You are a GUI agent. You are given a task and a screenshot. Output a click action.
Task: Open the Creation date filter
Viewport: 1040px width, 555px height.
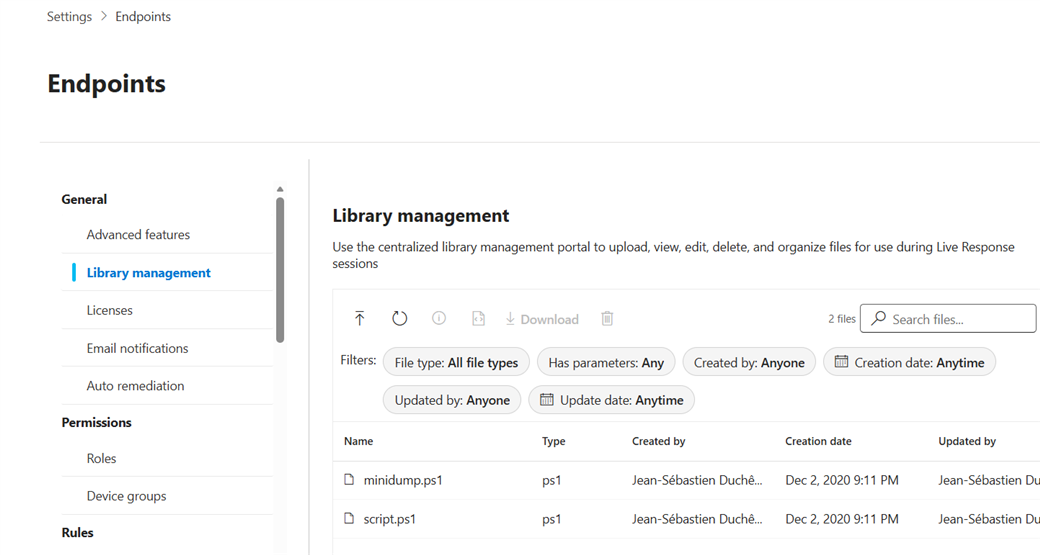[x=909, y=362]
